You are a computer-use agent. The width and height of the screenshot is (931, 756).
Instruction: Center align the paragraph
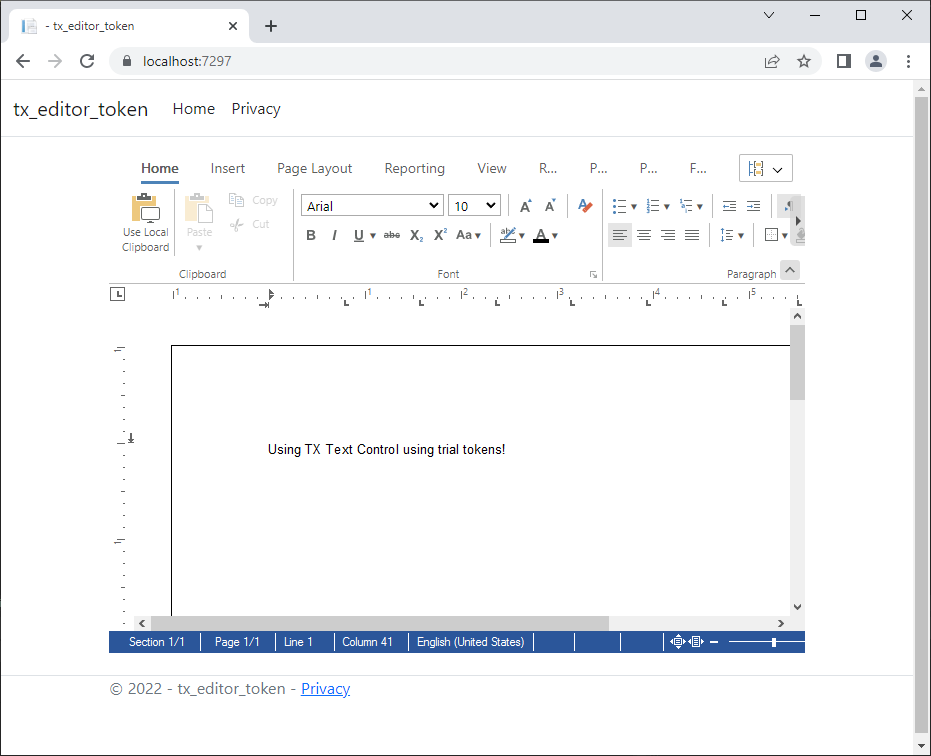tap(644, 235)
